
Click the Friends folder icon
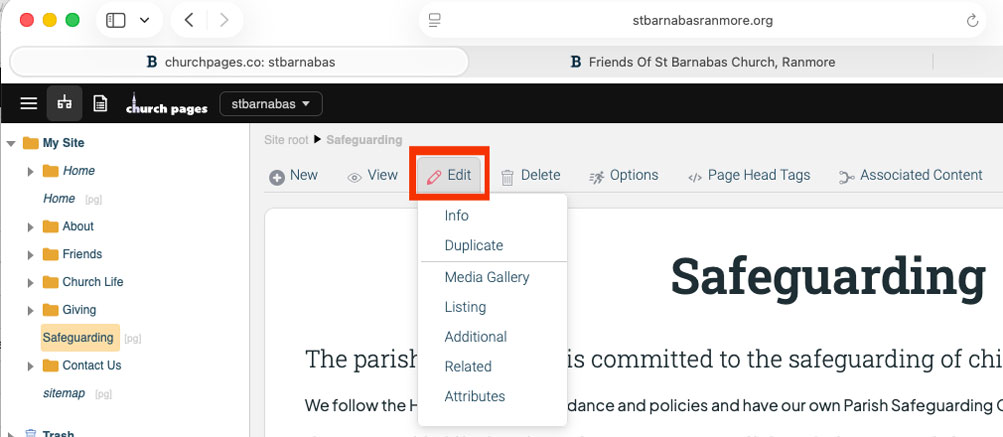point(51,254)
